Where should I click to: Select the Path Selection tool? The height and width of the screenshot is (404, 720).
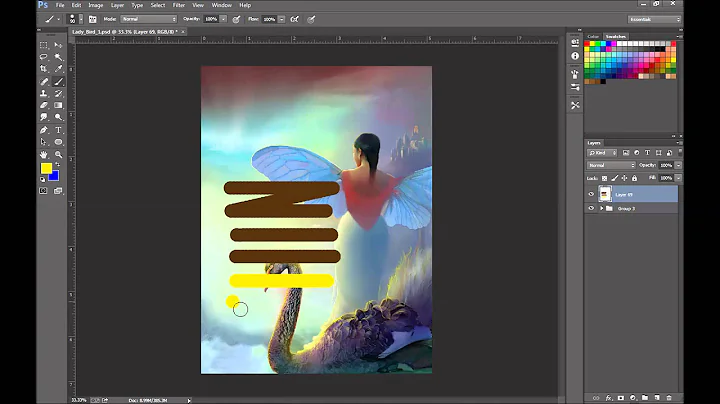click(44, 142)
